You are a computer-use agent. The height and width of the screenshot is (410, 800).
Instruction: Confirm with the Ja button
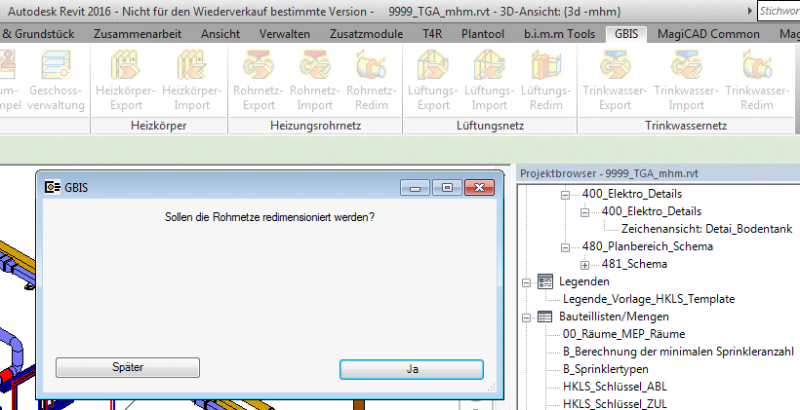click(x=411, y=368)
